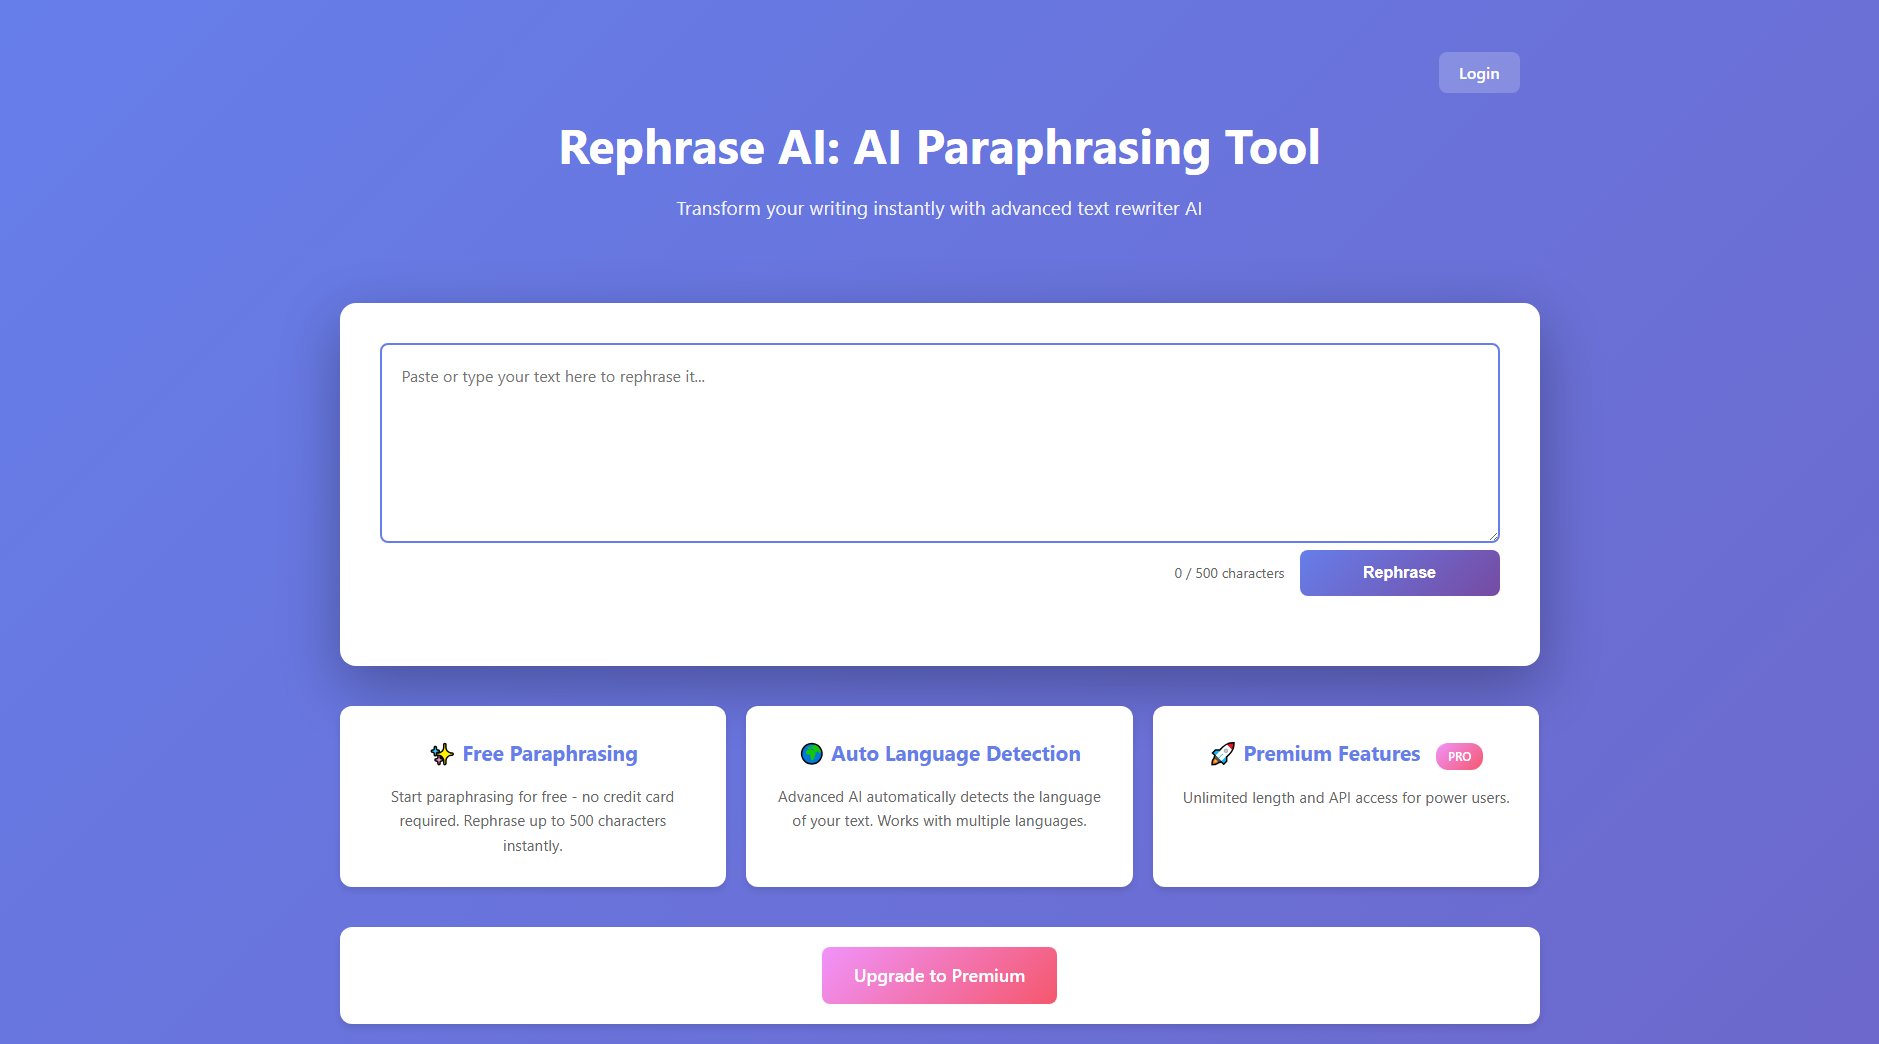Open the Login dialog
Image resolution: width=1879 pixels, height=1044 pixels.
coord(1478,72)
